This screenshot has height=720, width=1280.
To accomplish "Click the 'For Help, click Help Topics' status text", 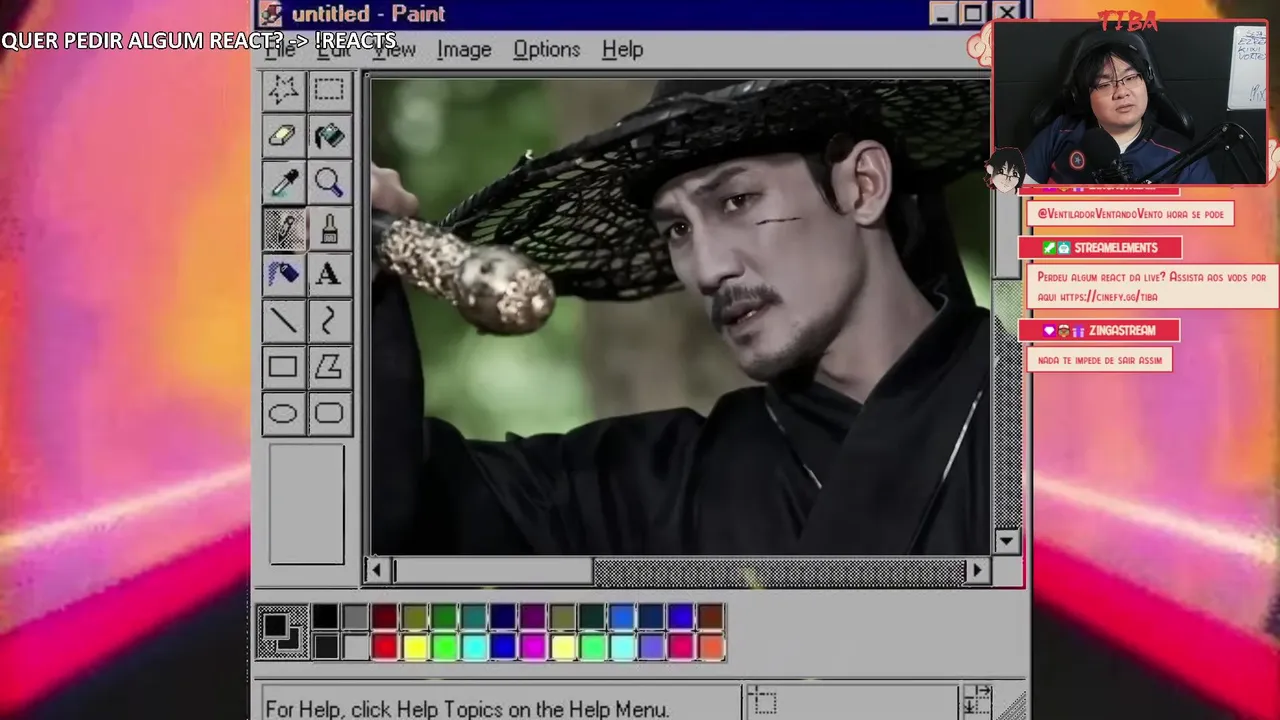I will tap(467, 708).
